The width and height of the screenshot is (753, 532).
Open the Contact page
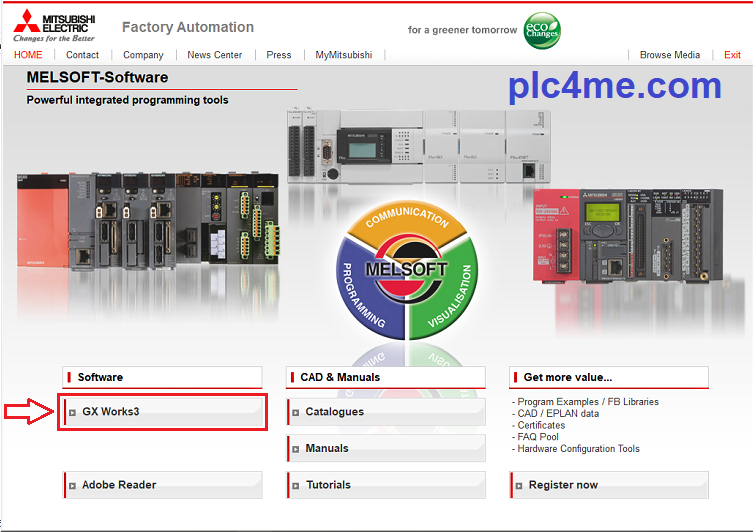tap(82, 55)
